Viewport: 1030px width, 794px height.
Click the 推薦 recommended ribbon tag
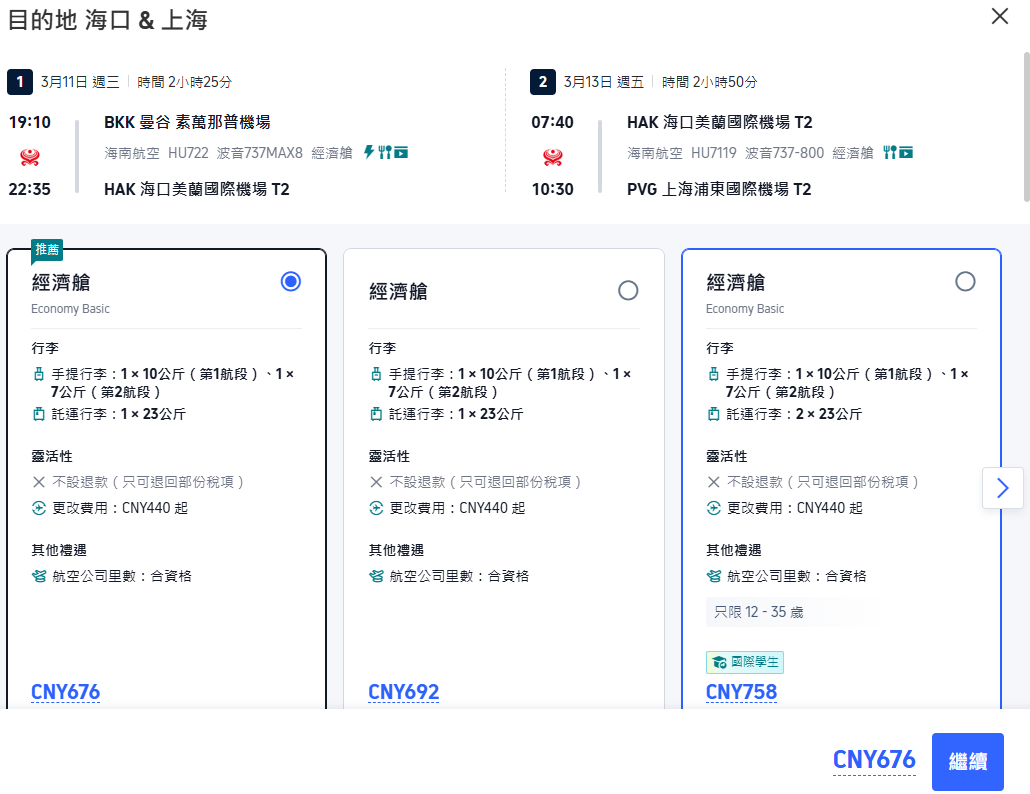point(46,248)
